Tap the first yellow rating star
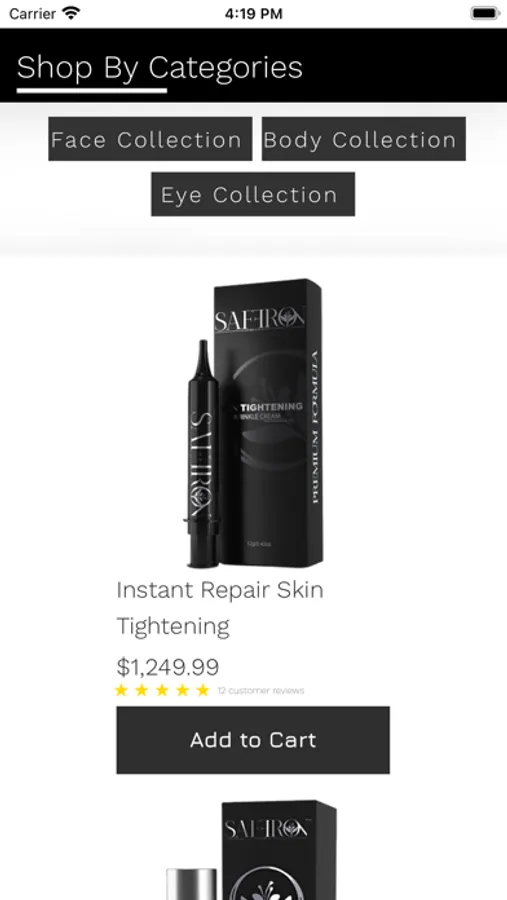Screen dimensions: 507x900 [x=121, y=690]
